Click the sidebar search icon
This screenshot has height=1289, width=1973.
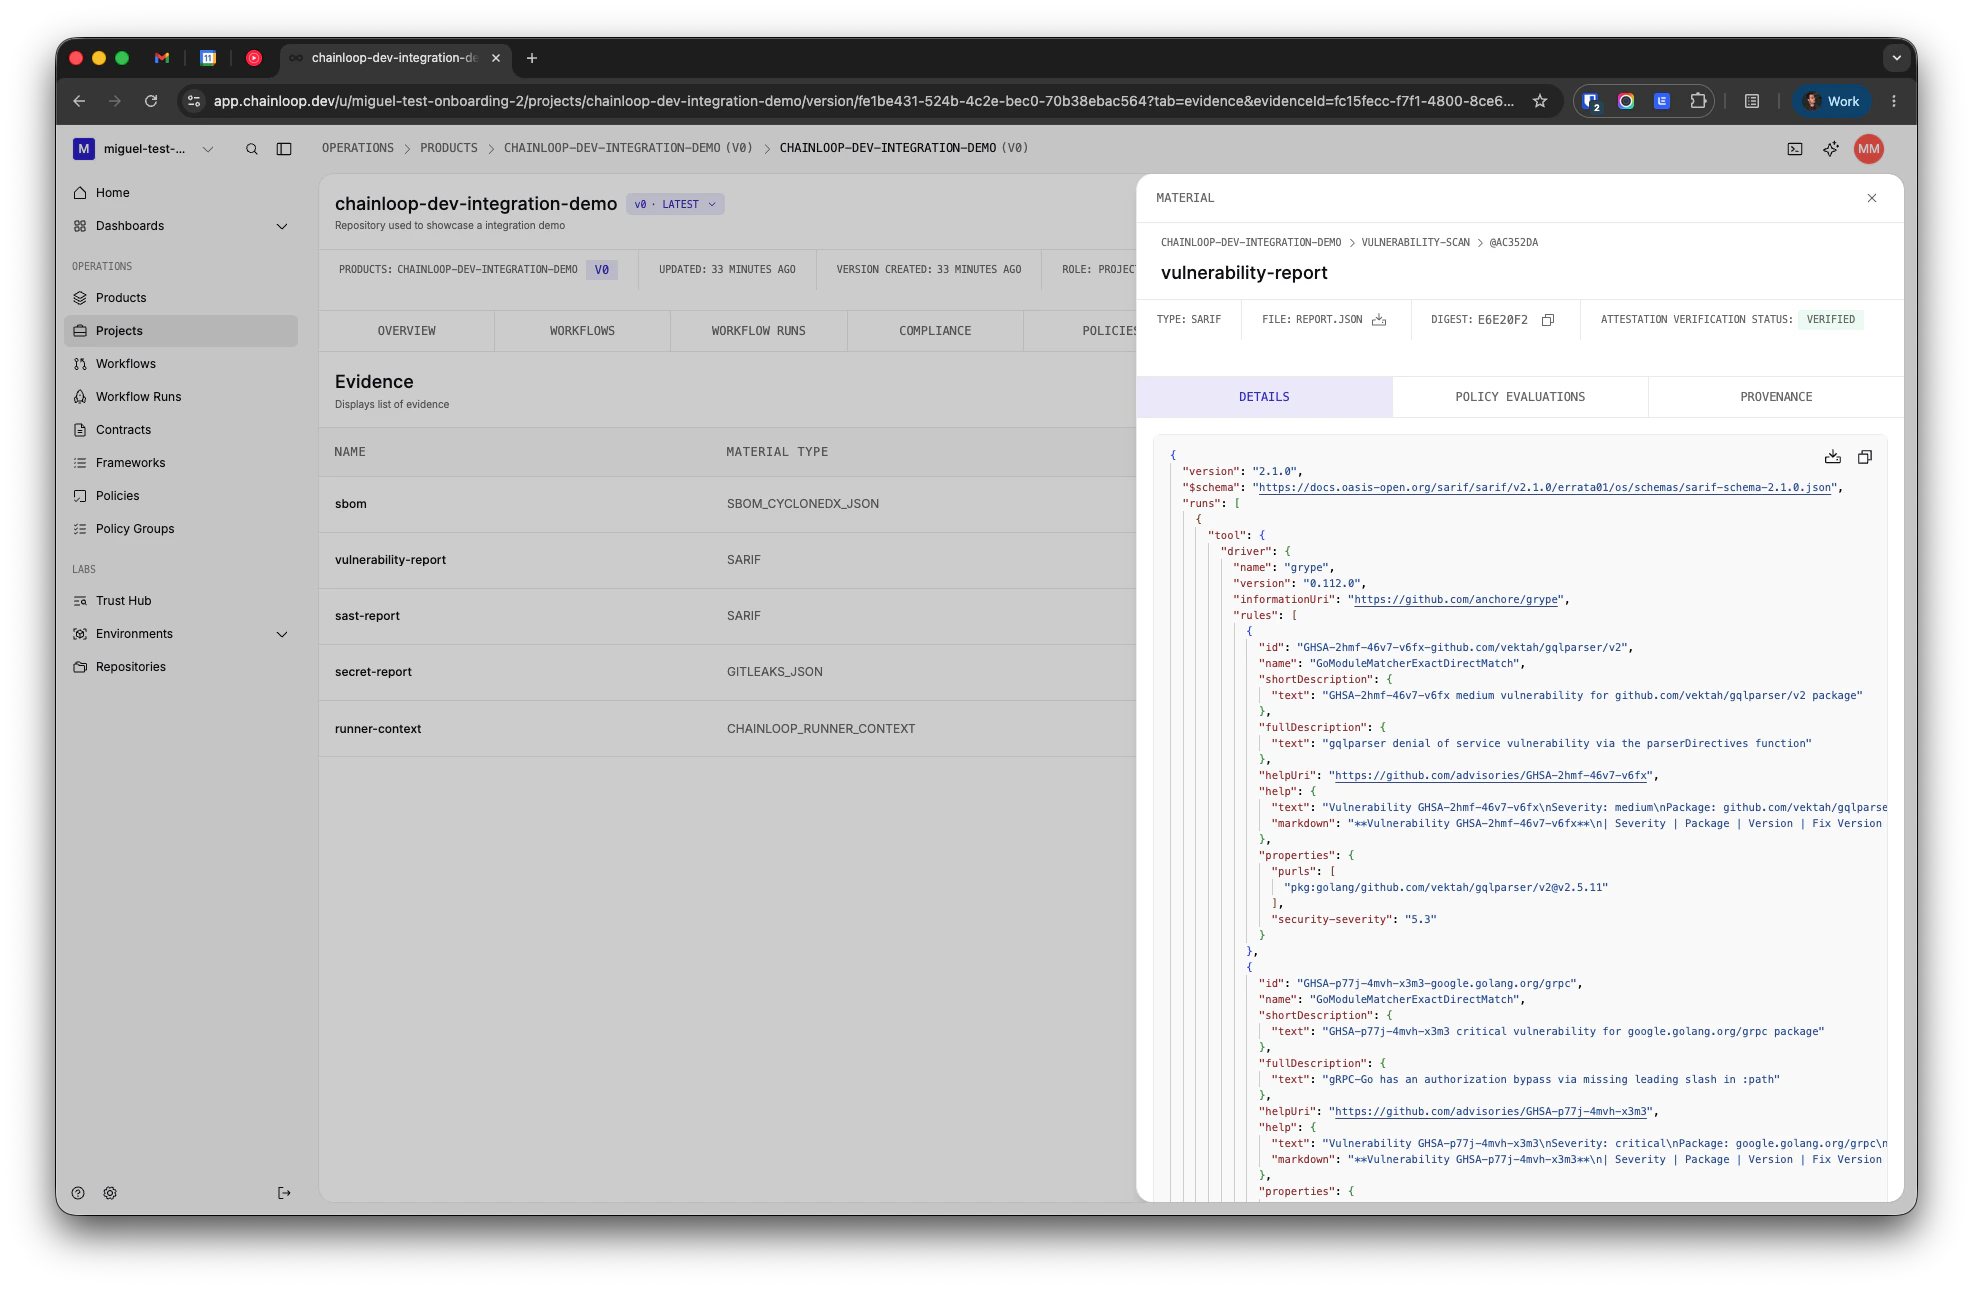252,149
